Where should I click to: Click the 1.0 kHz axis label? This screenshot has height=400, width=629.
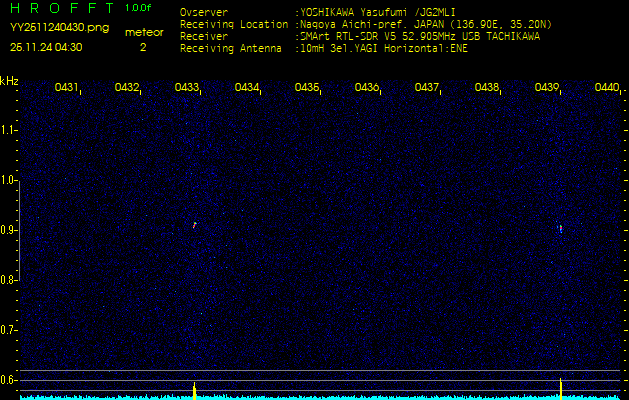click(9, 180)
